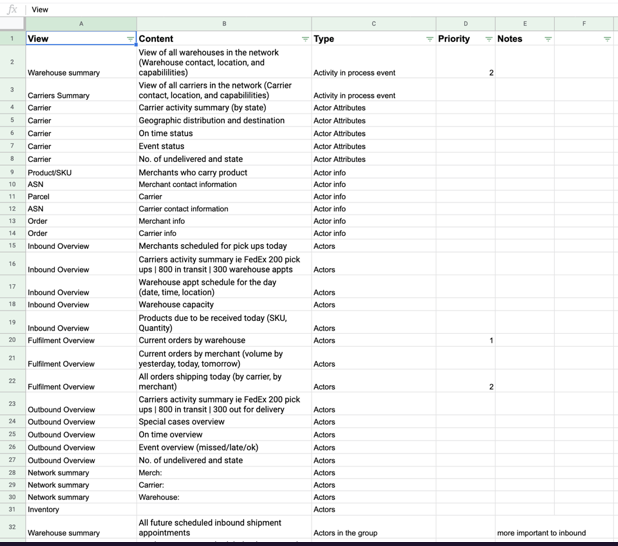The height and width of the screenshot is (546, 618).
Task: Select the 'Merch:' cell
Action: (x=224, y=472)
